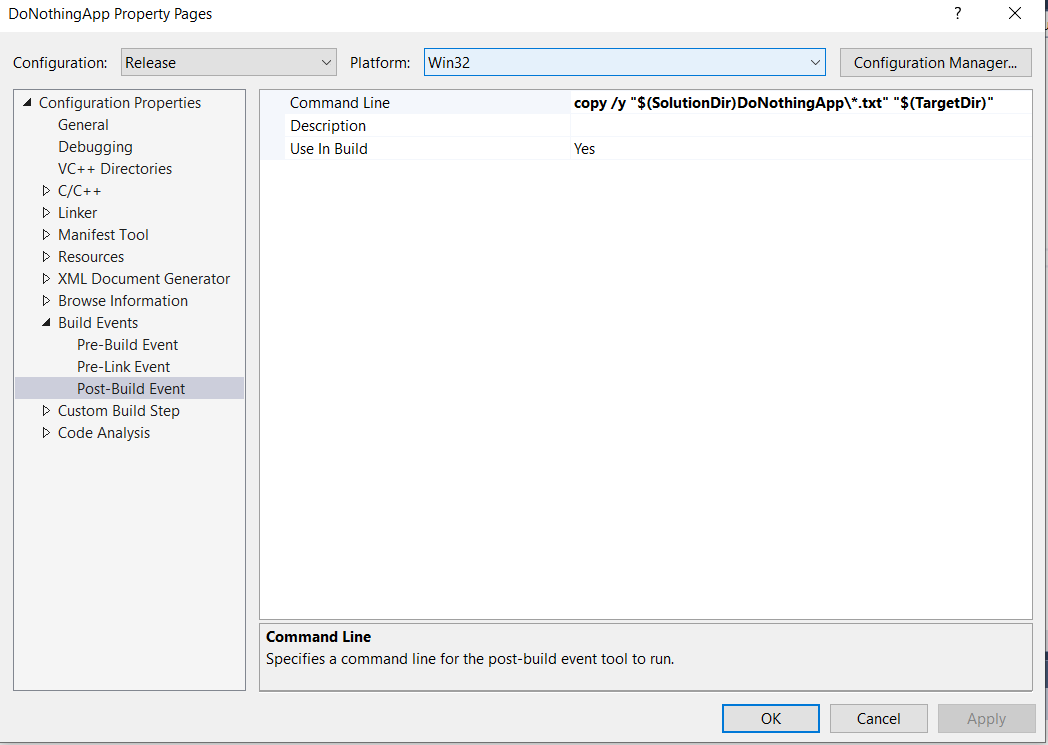Edit the copy /y command line value
Image resolution: width=1048 pixels, height=745 pixels.
pyautogui.click(x=801, y=103)
